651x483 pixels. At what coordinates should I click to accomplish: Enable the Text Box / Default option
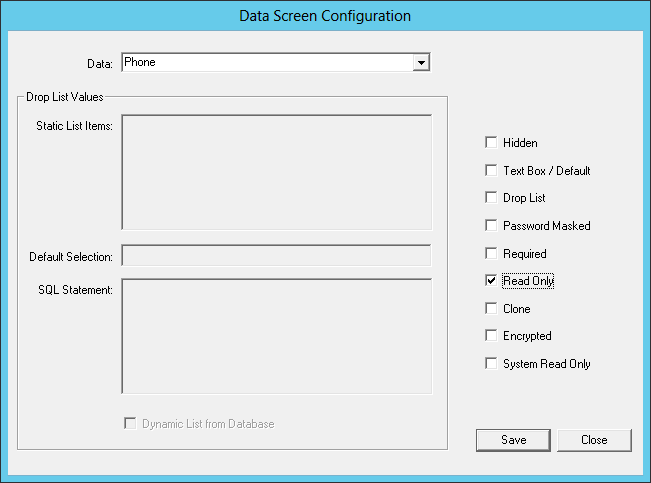coord(491,170)
